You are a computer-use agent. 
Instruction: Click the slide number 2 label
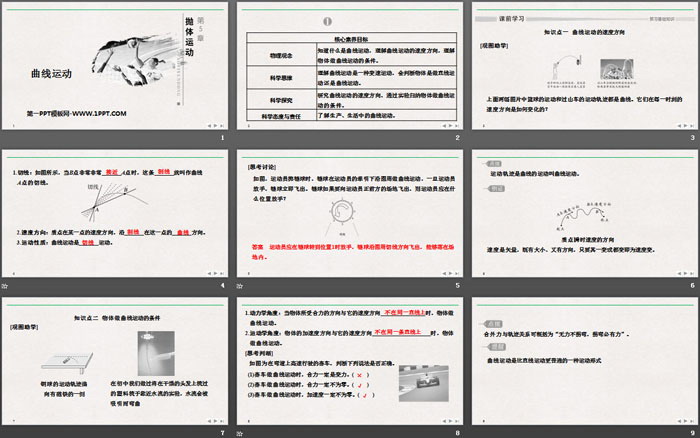tap(457, 138)
